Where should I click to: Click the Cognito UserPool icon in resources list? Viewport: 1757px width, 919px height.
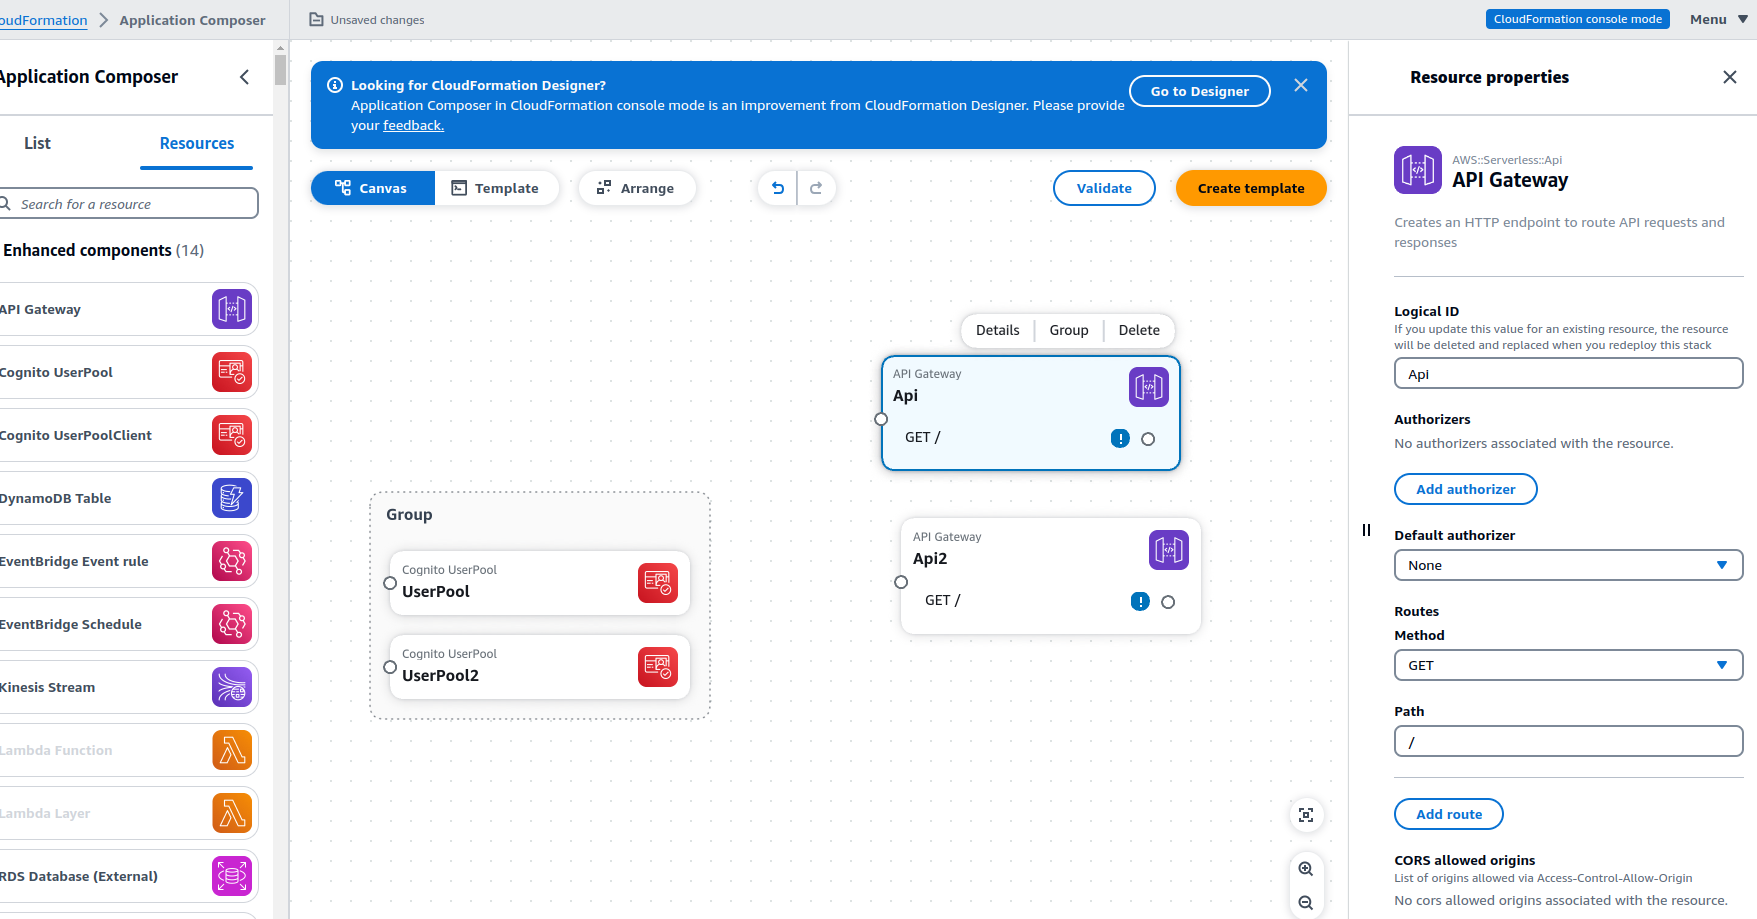[x=232, y=372]
